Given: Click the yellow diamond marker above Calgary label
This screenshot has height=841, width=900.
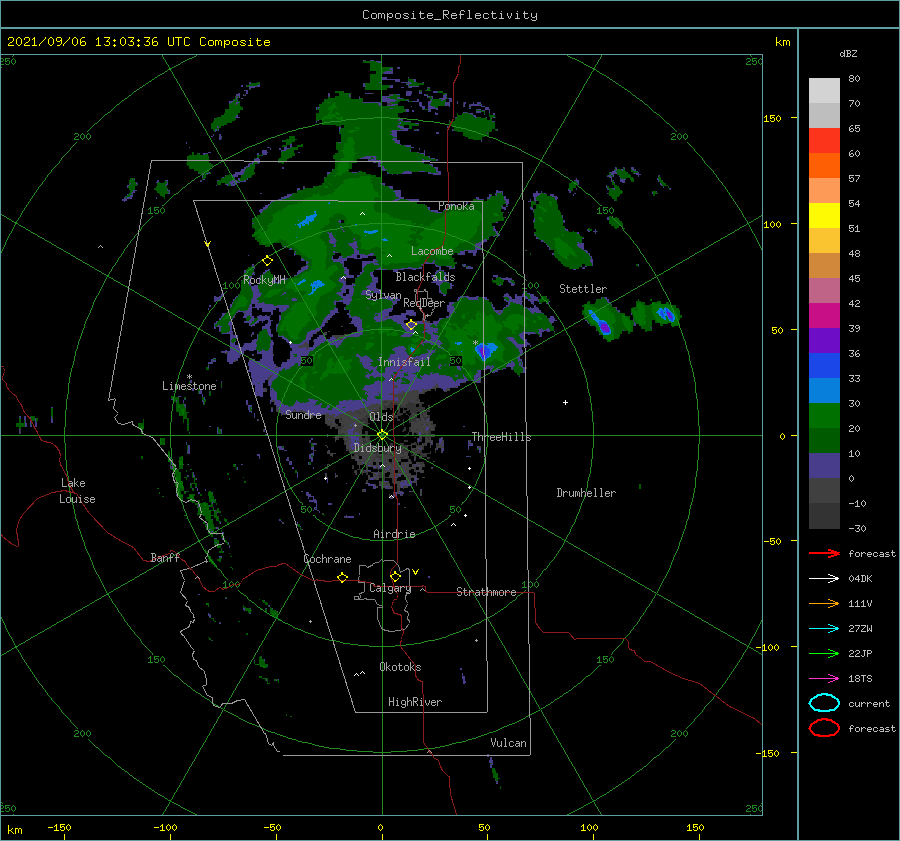Looking at the screenshot, I should 395,576.
